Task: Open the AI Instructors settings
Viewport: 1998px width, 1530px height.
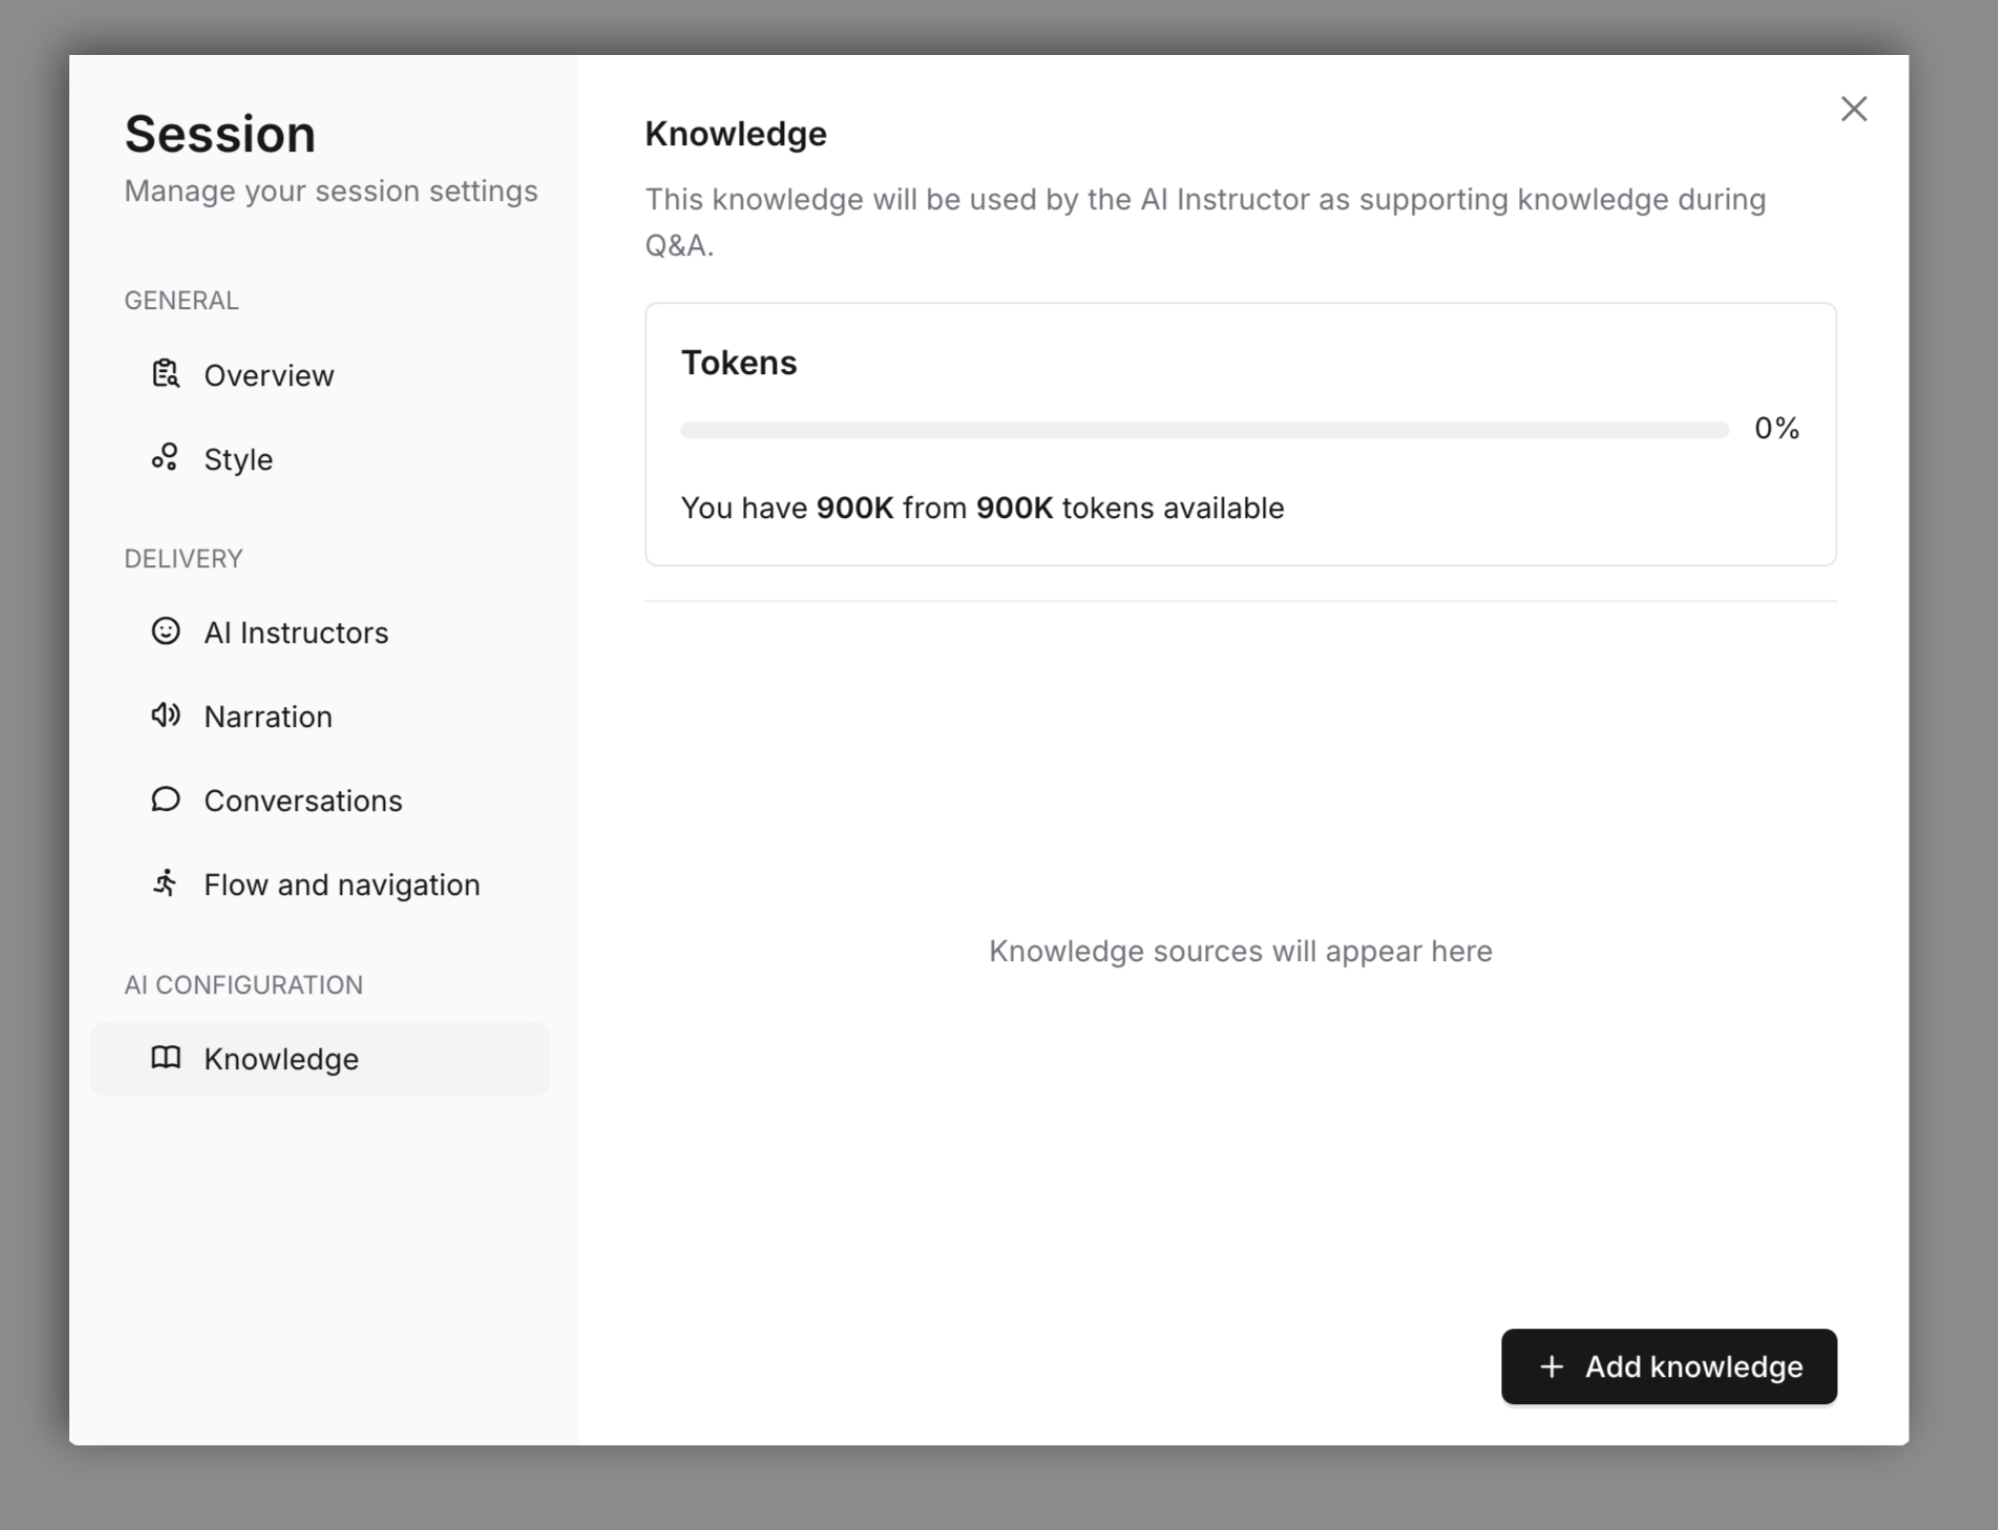Action: tap(297, 631)
